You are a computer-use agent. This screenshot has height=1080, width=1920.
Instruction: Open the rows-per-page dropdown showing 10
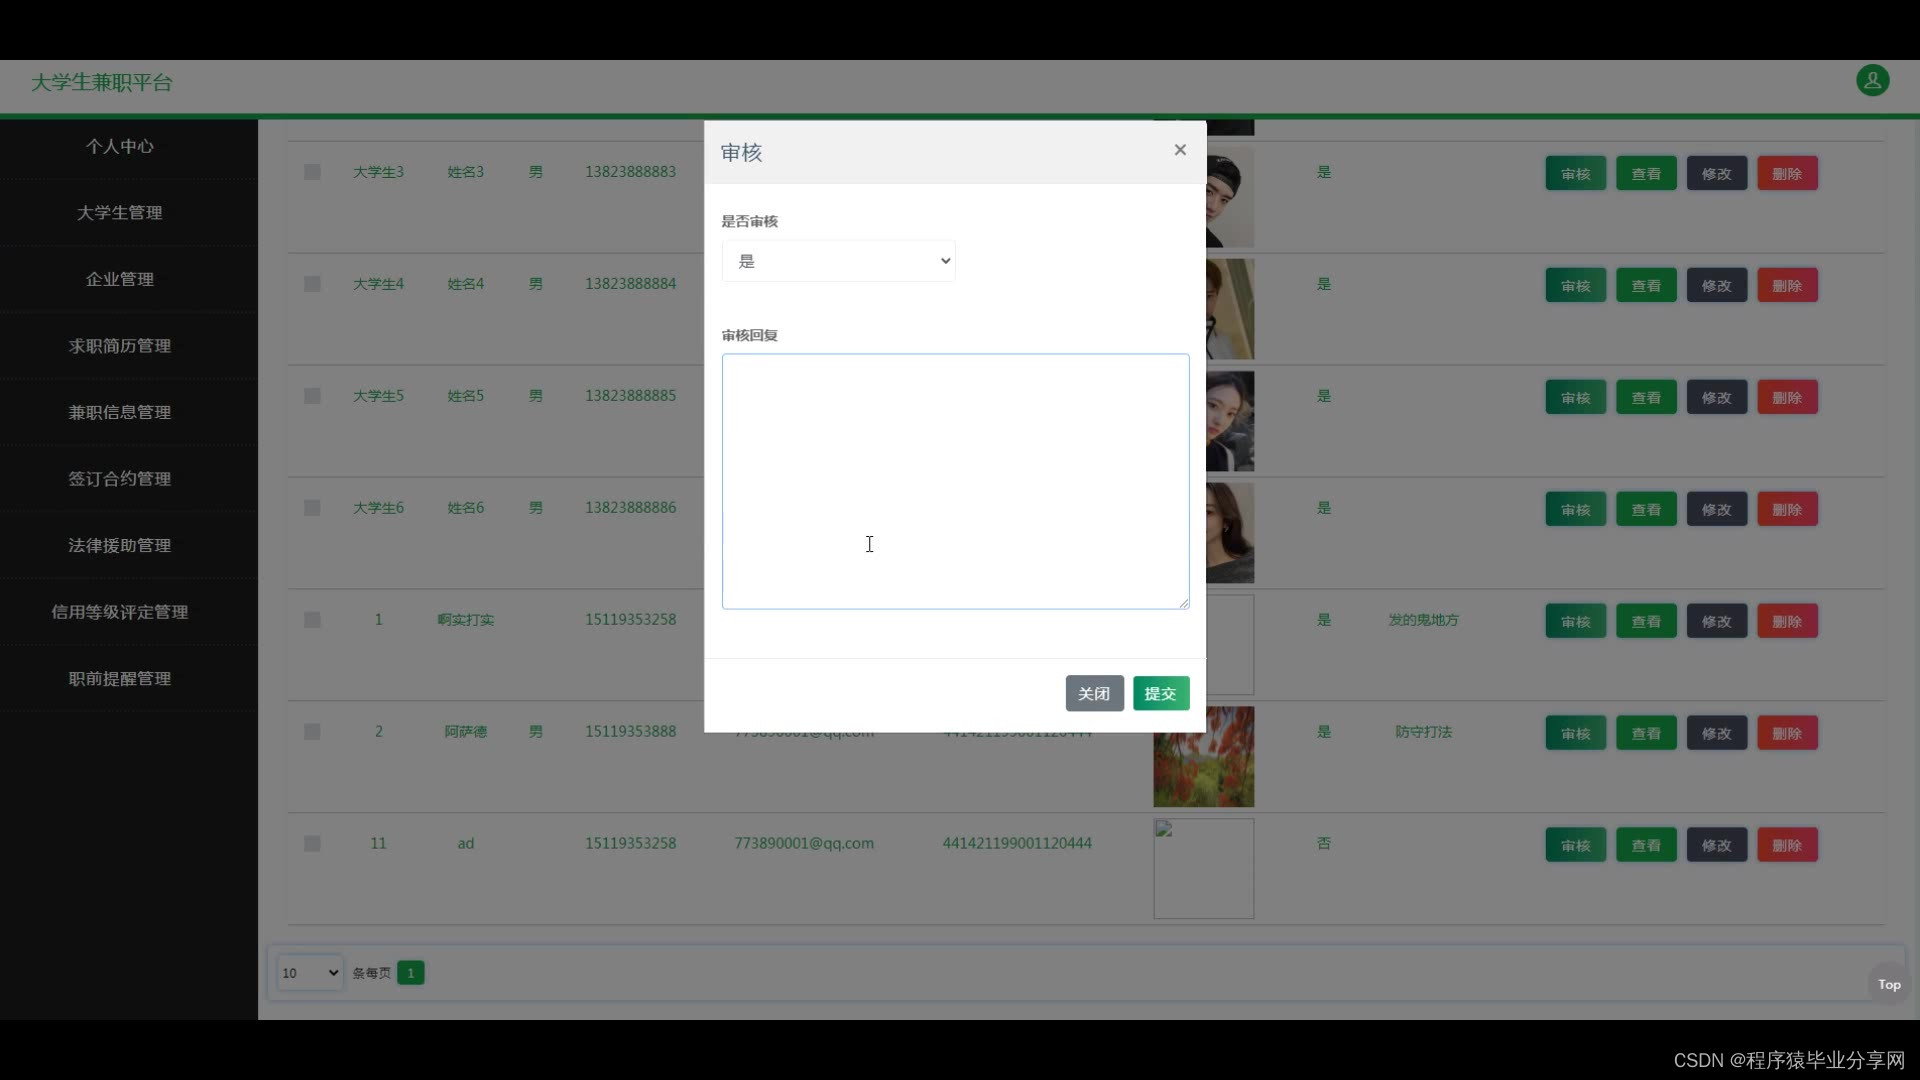[x=309, y=972]
